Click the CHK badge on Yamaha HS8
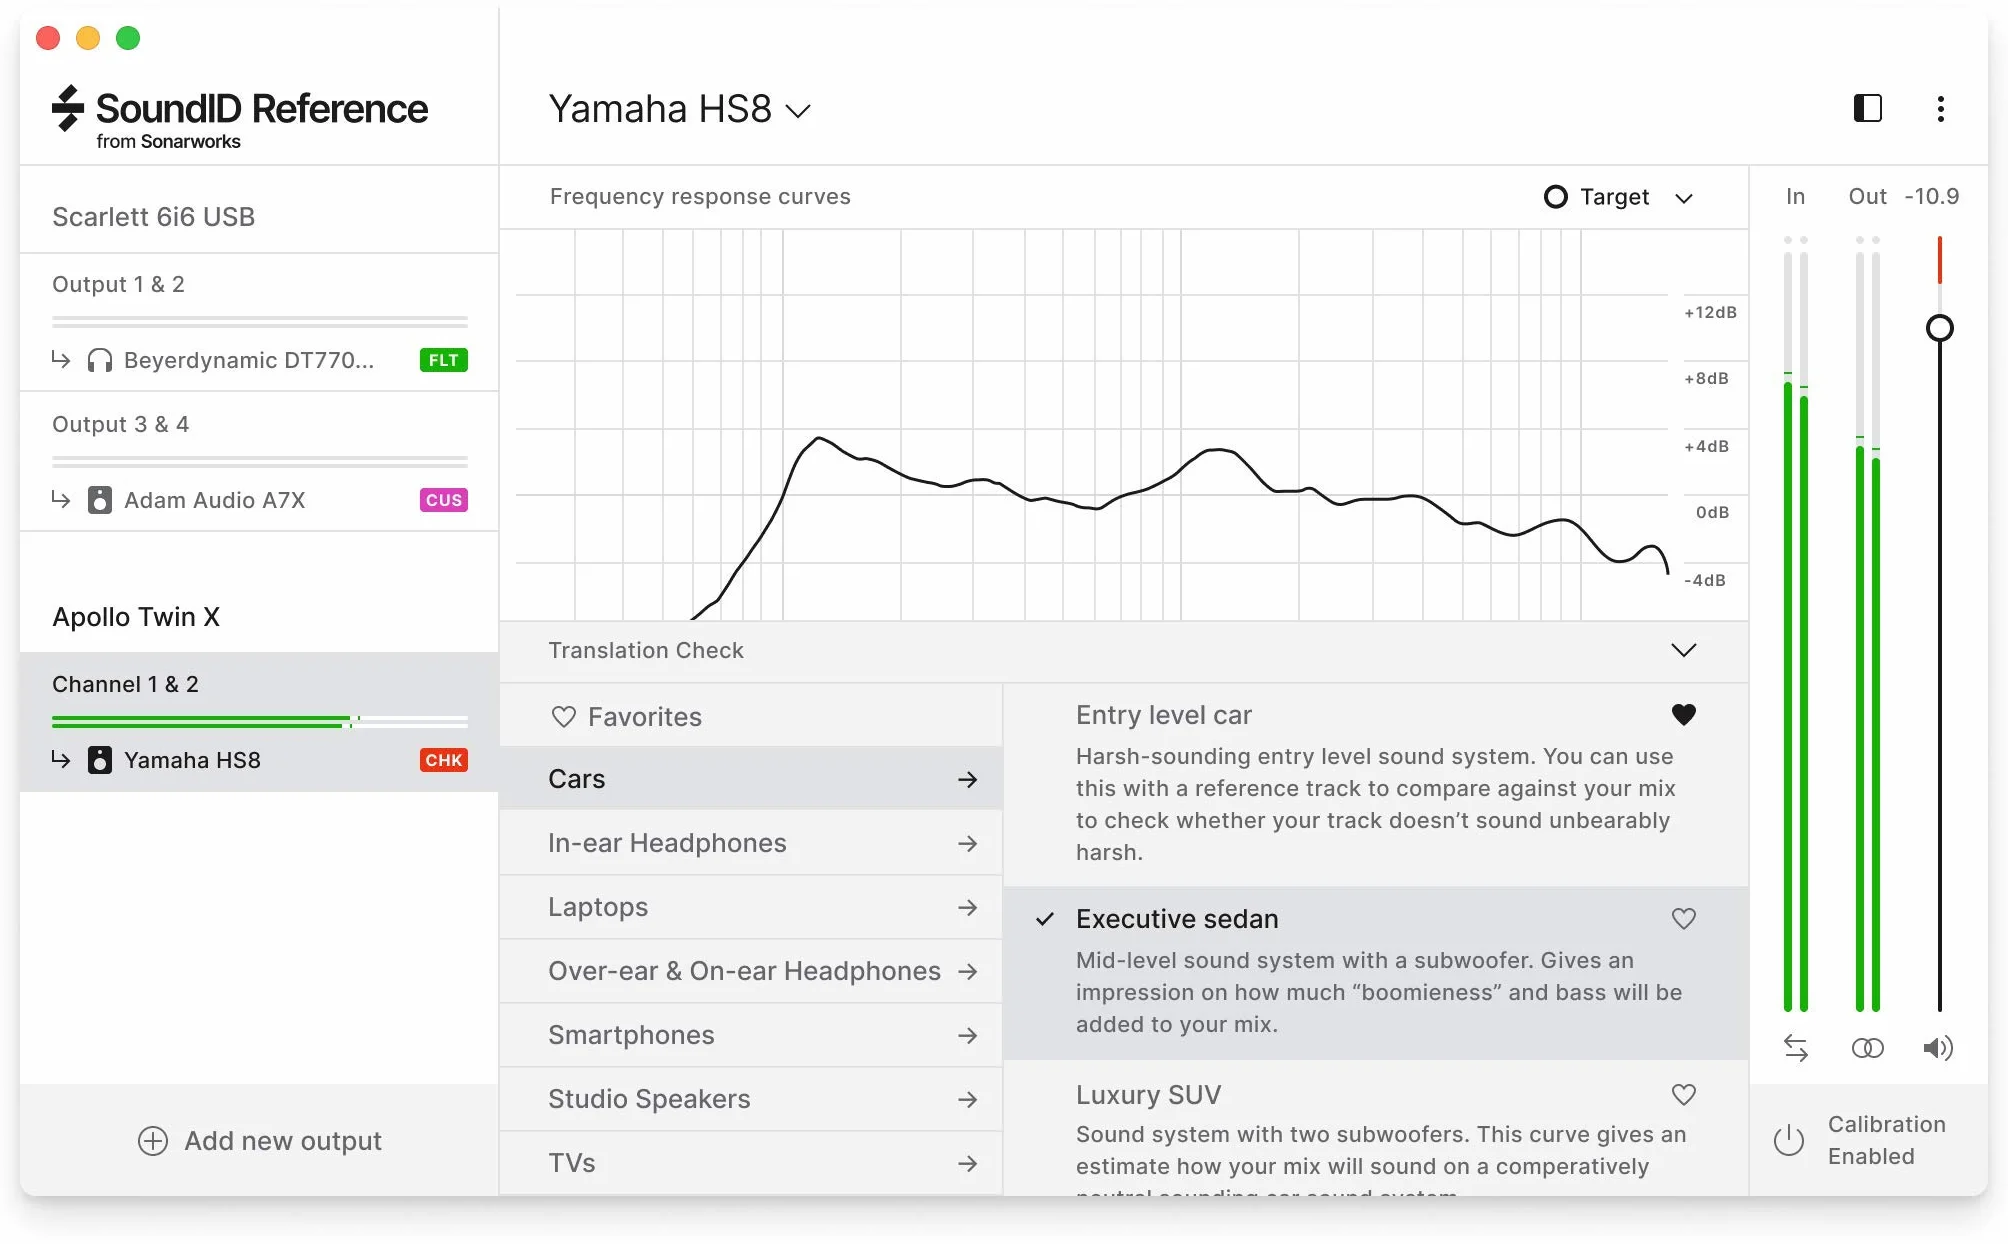Screen dimensions: 2008x1244 (x=443, y=760)
